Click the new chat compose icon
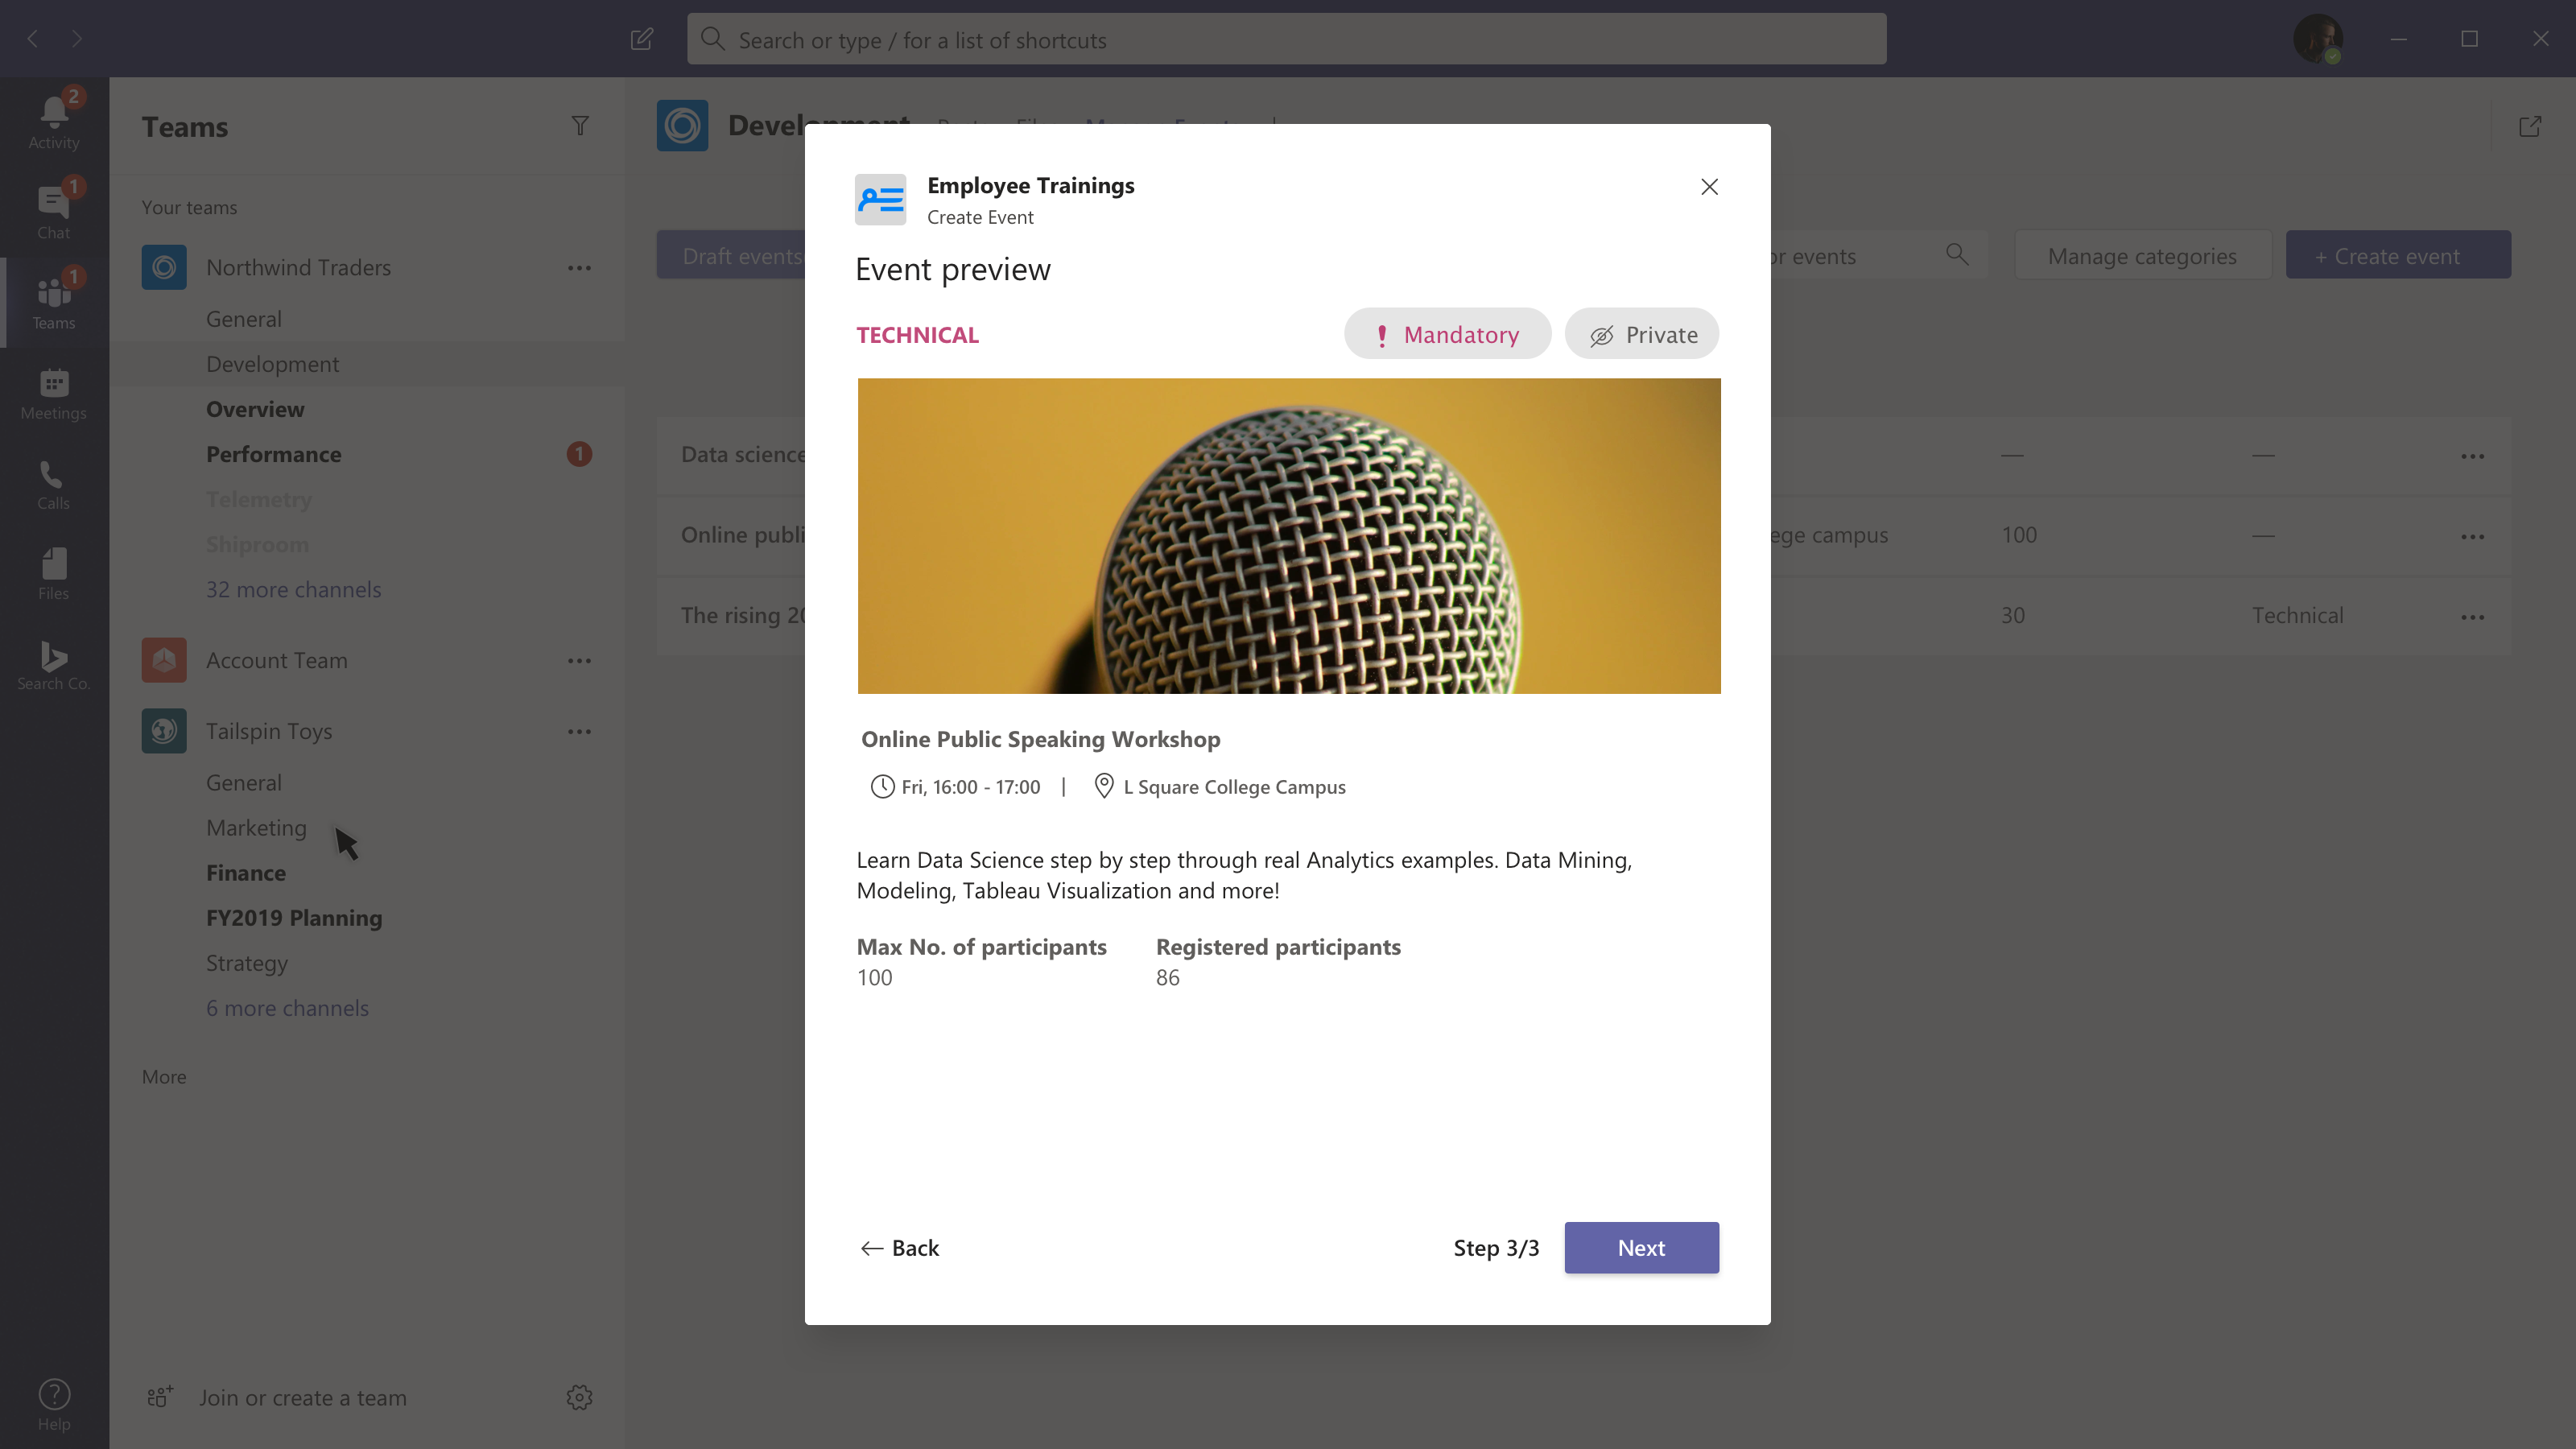This screenshot has width=2576, height=1449. click(x=642, y=39)
